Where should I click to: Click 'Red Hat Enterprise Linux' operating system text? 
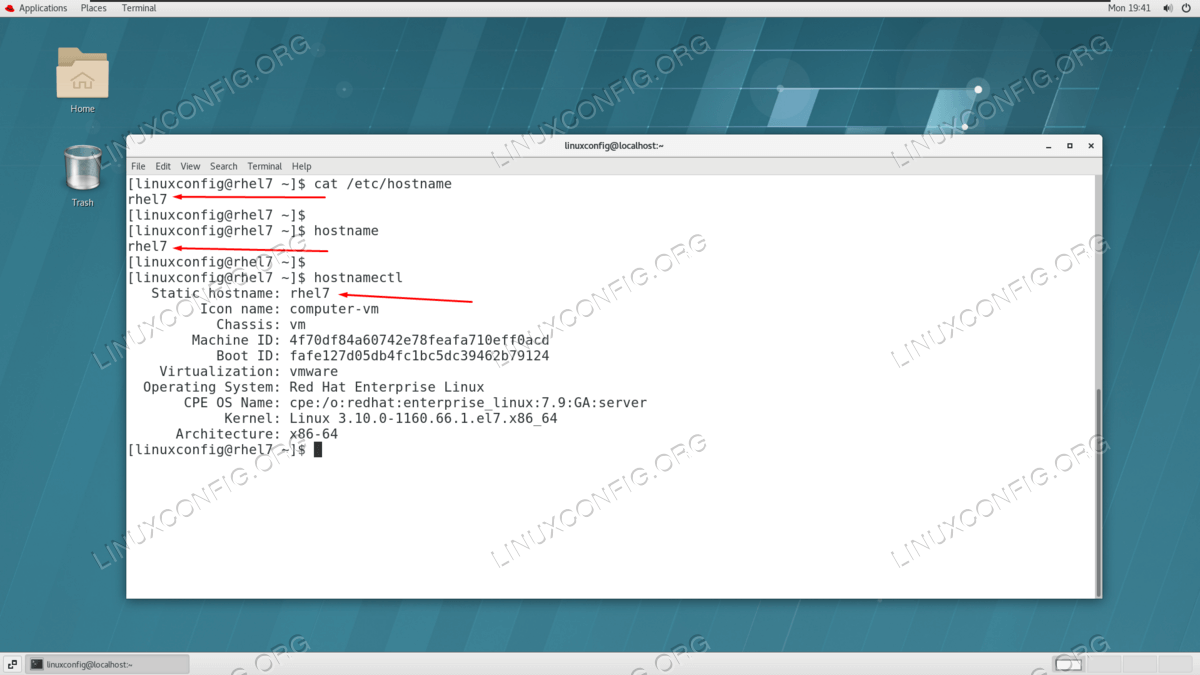point(387,387)
